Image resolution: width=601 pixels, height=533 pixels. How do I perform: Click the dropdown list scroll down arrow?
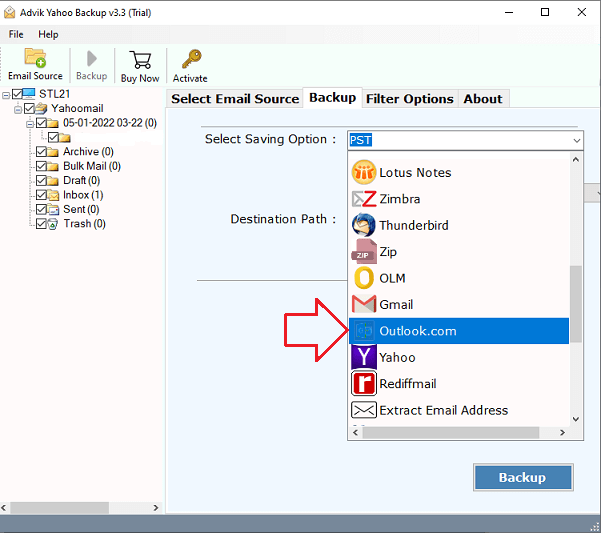pyautogui.click(x=576, y=419)
